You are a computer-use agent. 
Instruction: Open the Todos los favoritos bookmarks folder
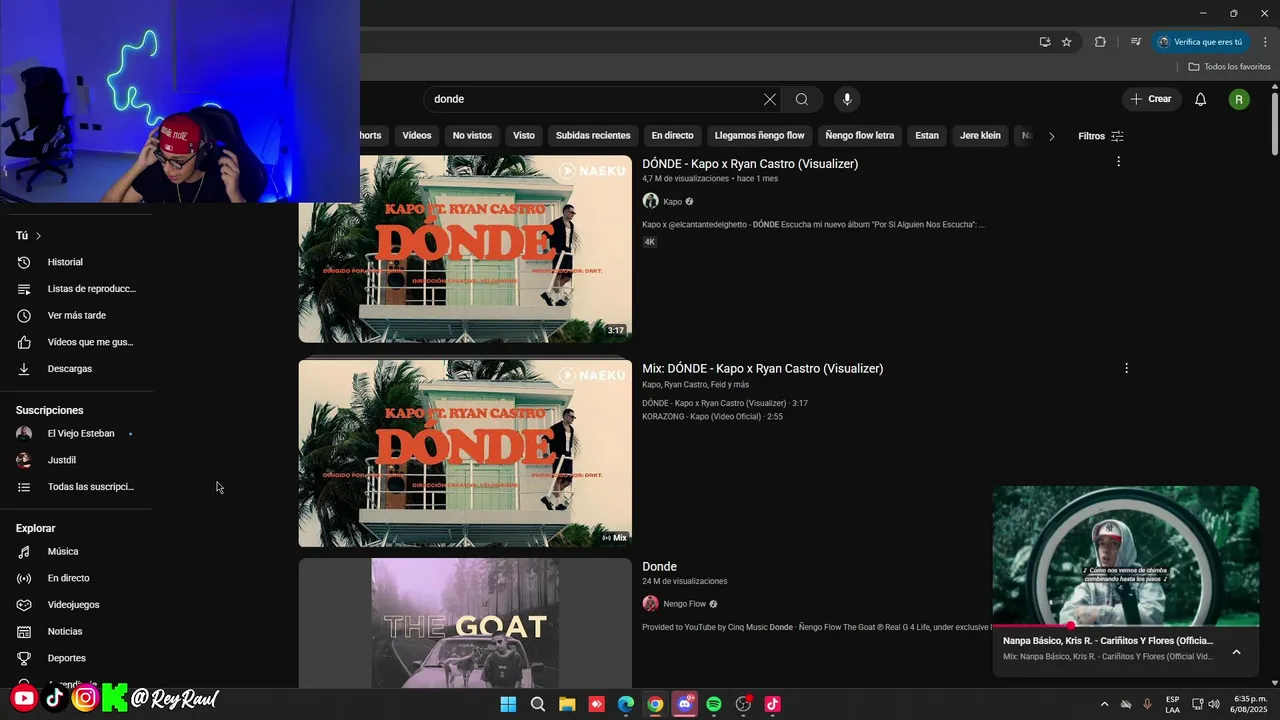pyautogui.click(x=1230, y=67)
